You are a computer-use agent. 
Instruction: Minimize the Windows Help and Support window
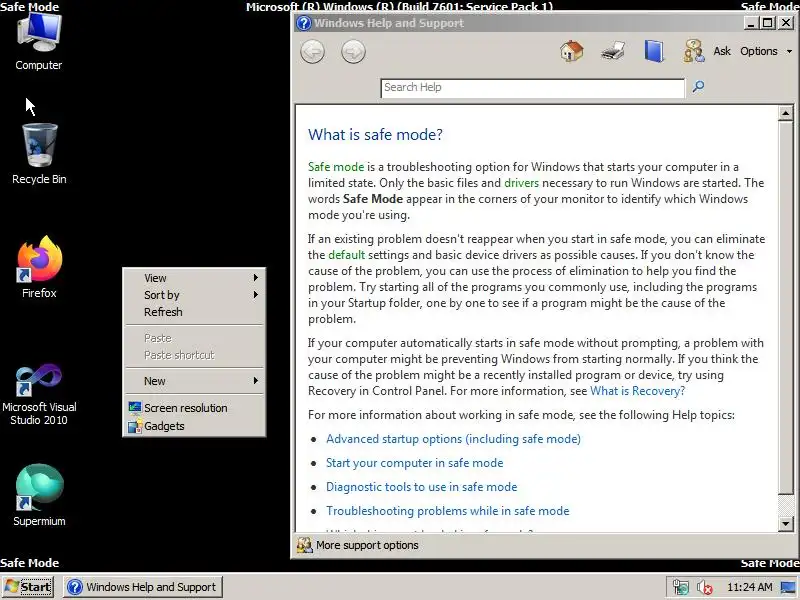tap(750, 23)
